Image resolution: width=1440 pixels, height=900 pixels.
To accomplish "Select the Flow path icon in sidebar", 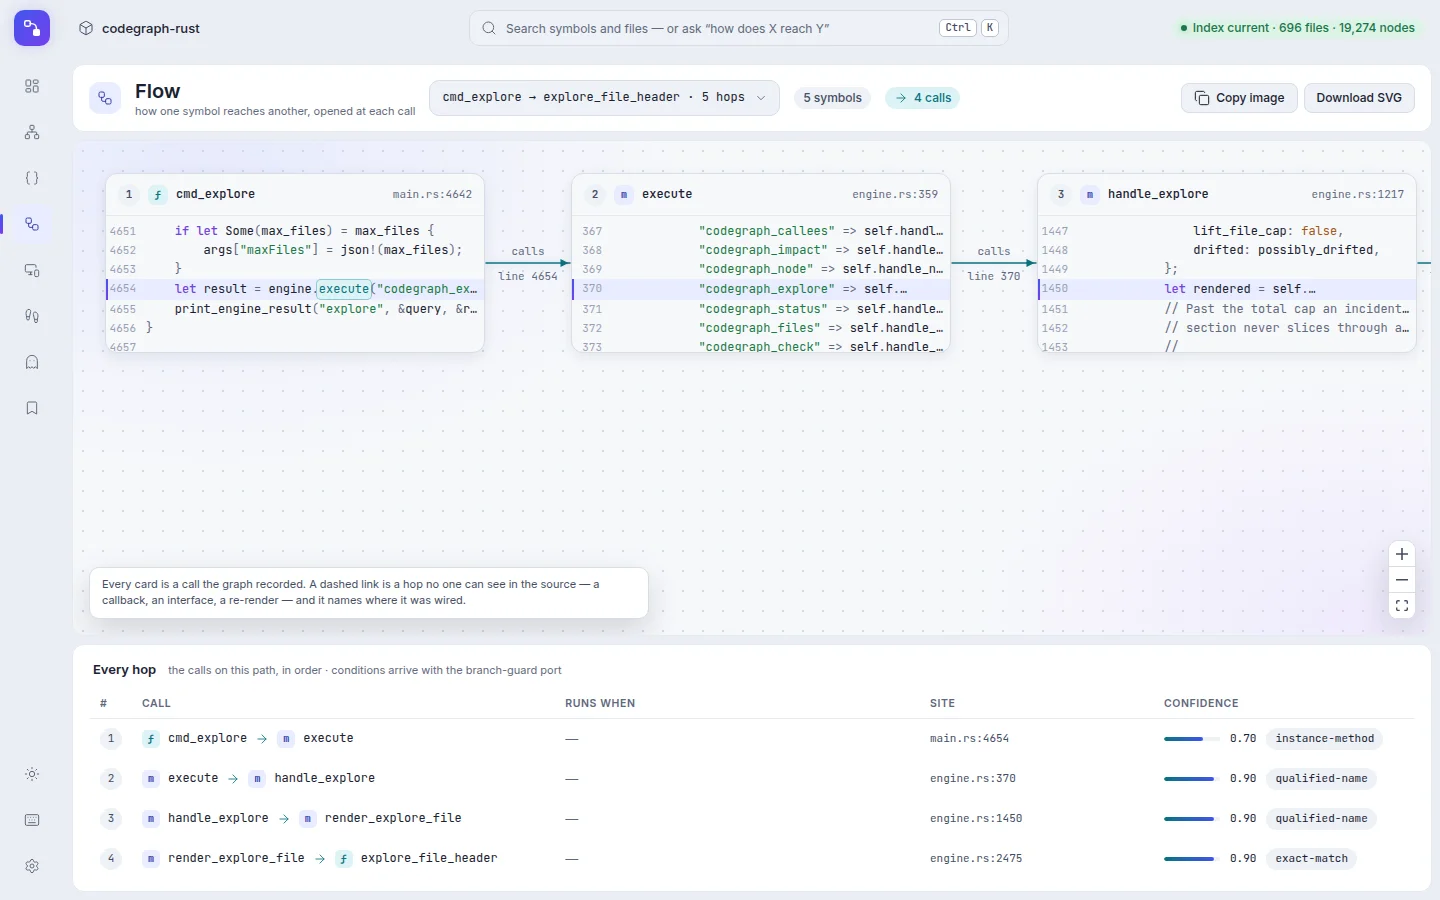I will click(32, 224).
